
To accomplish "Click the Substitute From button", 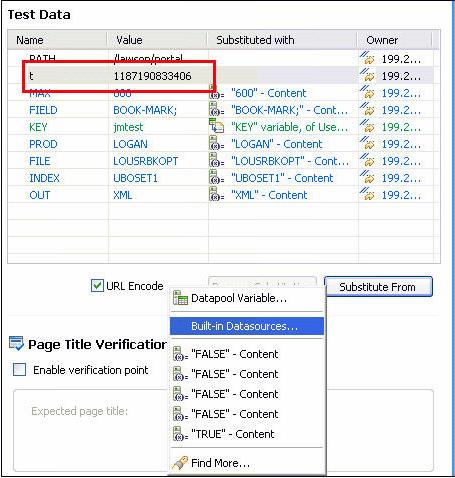I will [x=378, y=287].
